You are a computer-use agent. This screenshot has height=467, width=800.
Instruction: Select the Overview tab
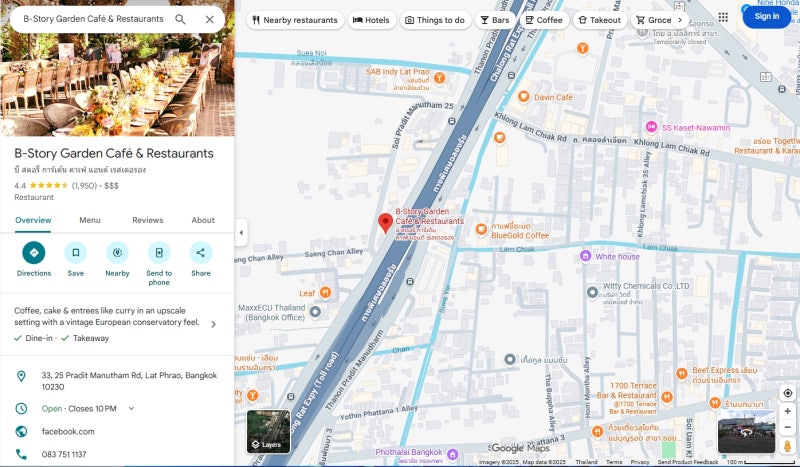coord(33,220)
